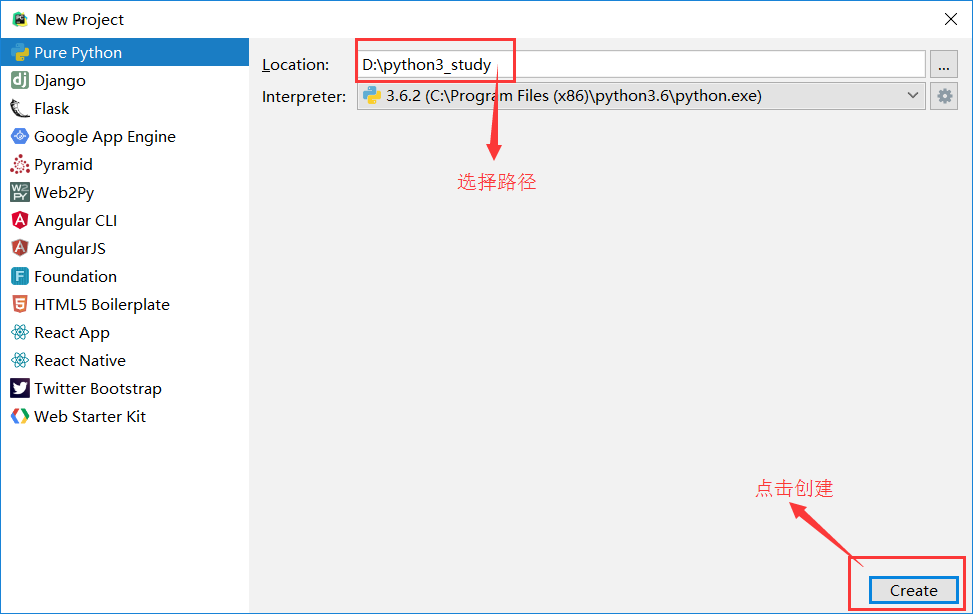Click the React App atom icon
The width and height of the screenshot is (973, 614).
[x=20, y=332]
